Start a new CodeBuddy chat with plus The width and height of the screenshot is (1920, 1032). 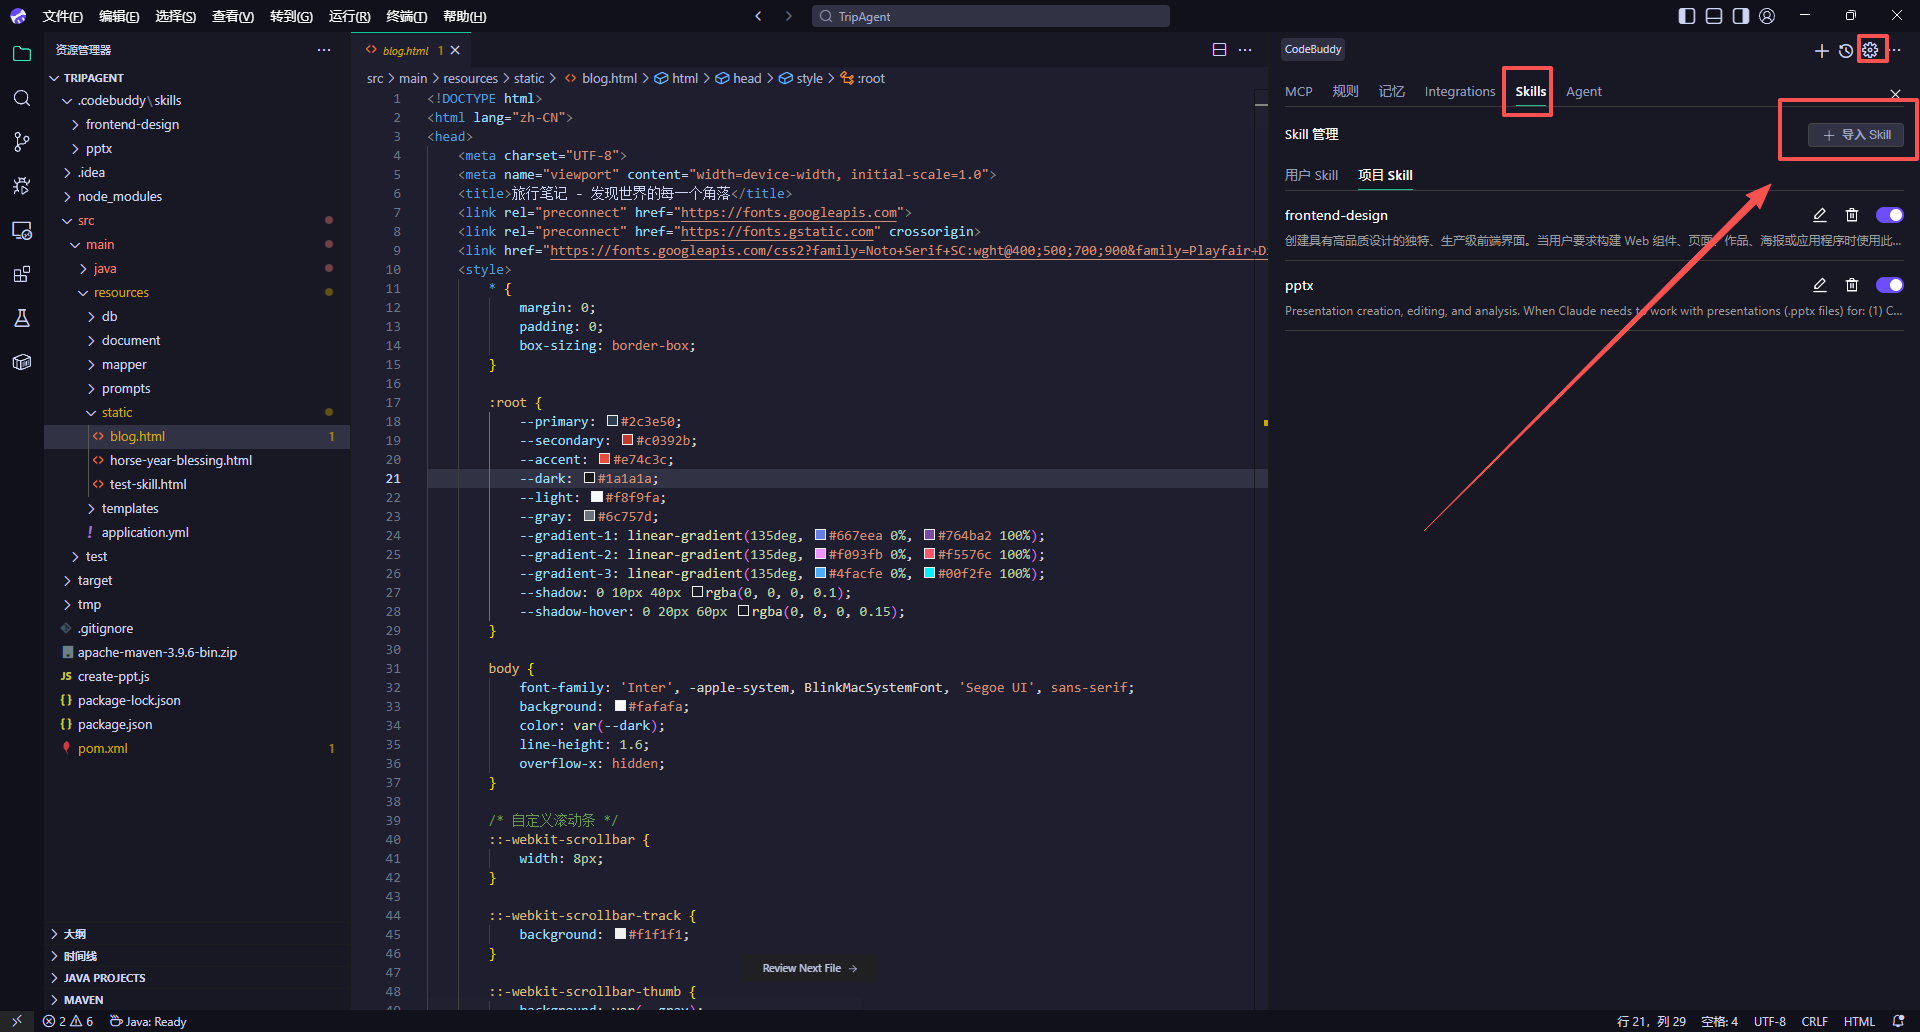[1821, 50]
